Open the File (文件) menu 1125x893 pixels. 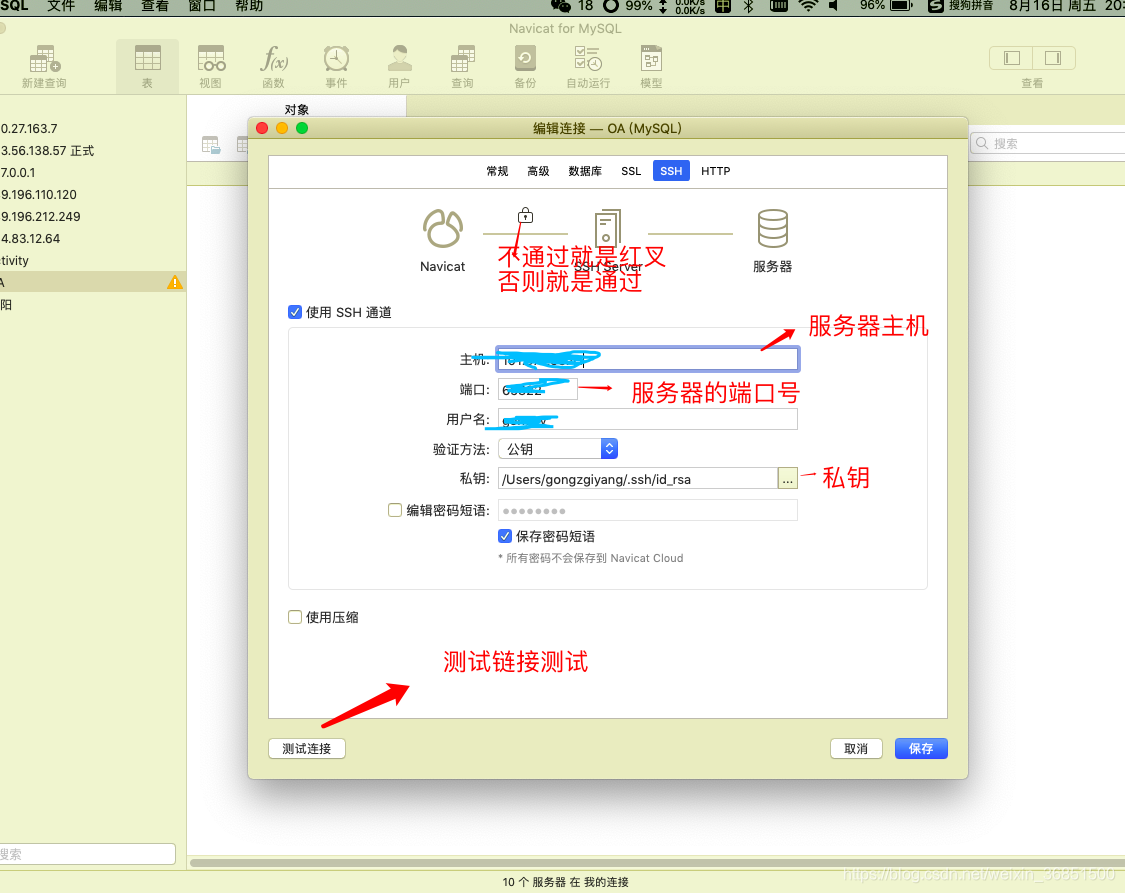click(61, 6)
